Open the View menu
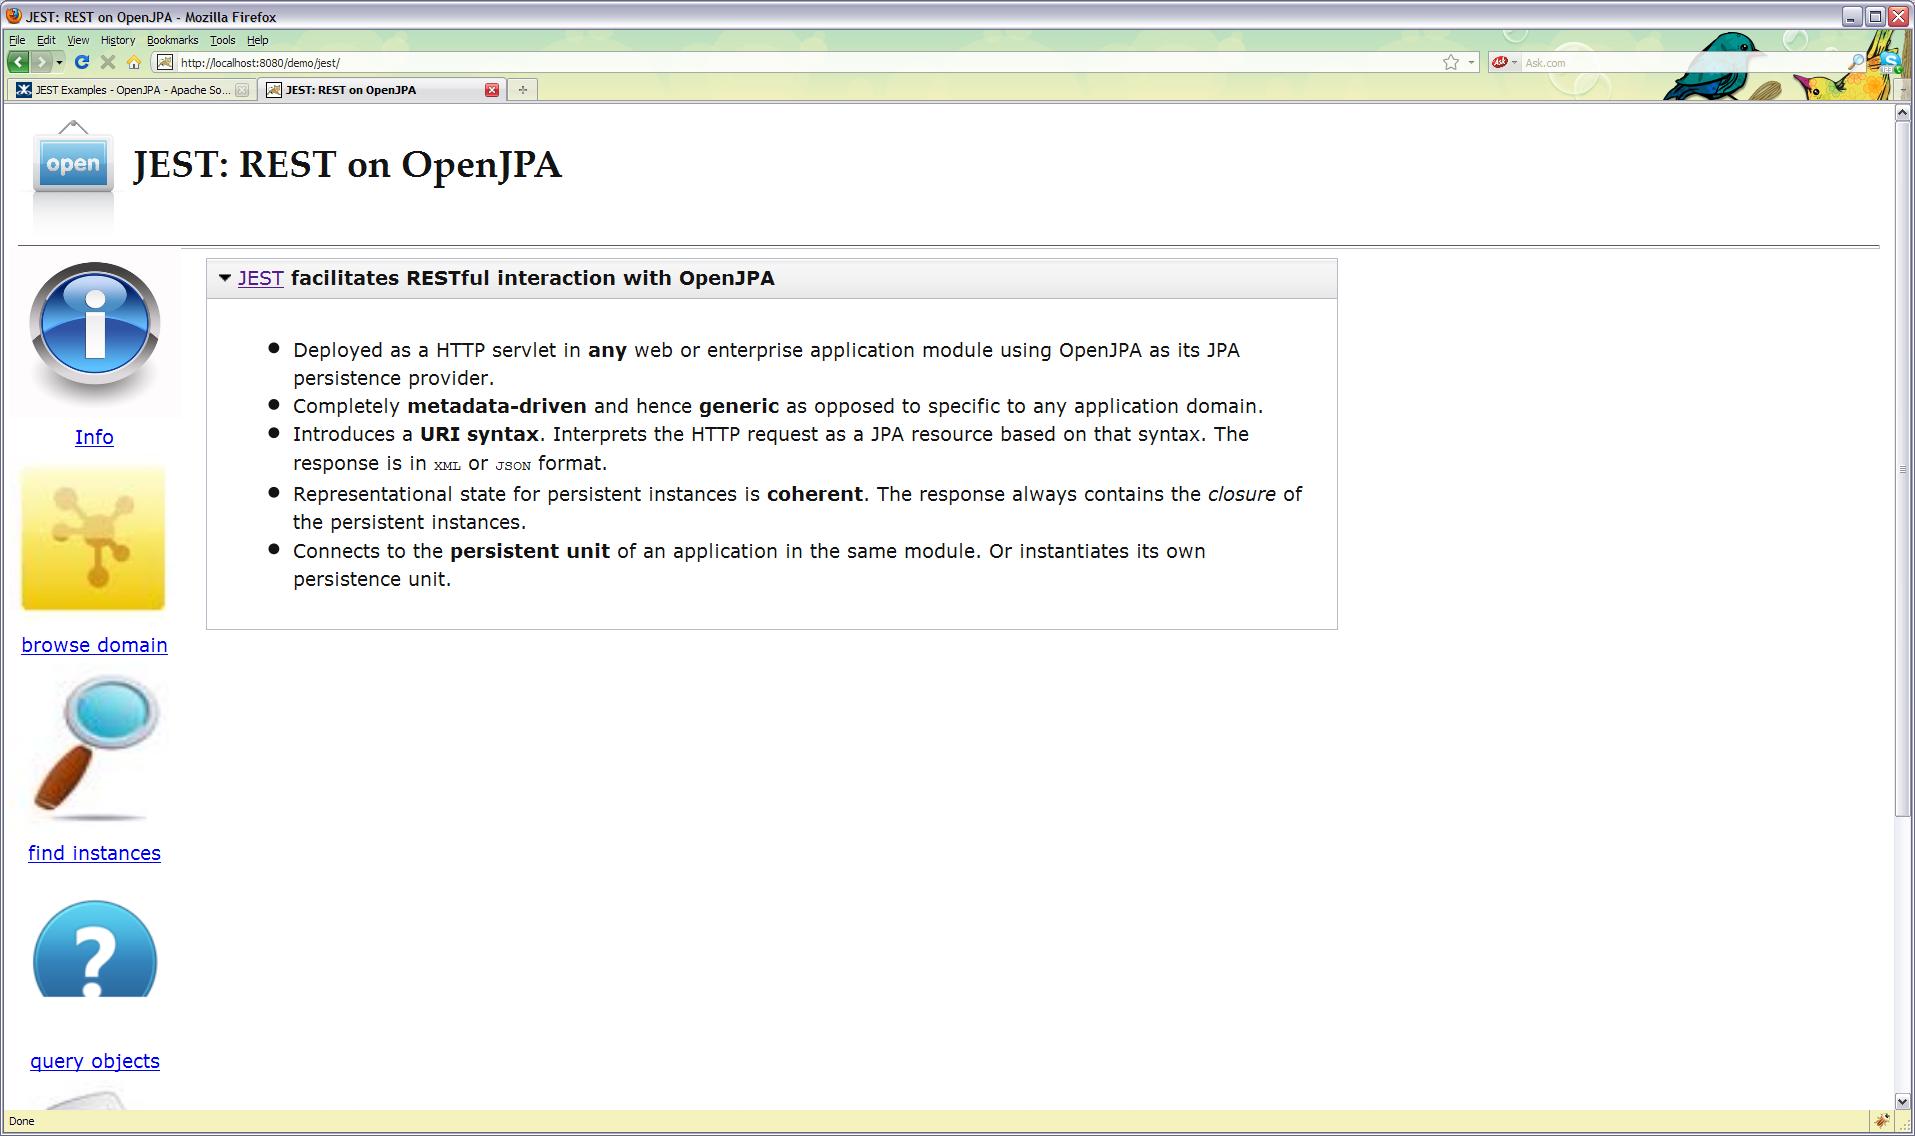 [78, 40]
